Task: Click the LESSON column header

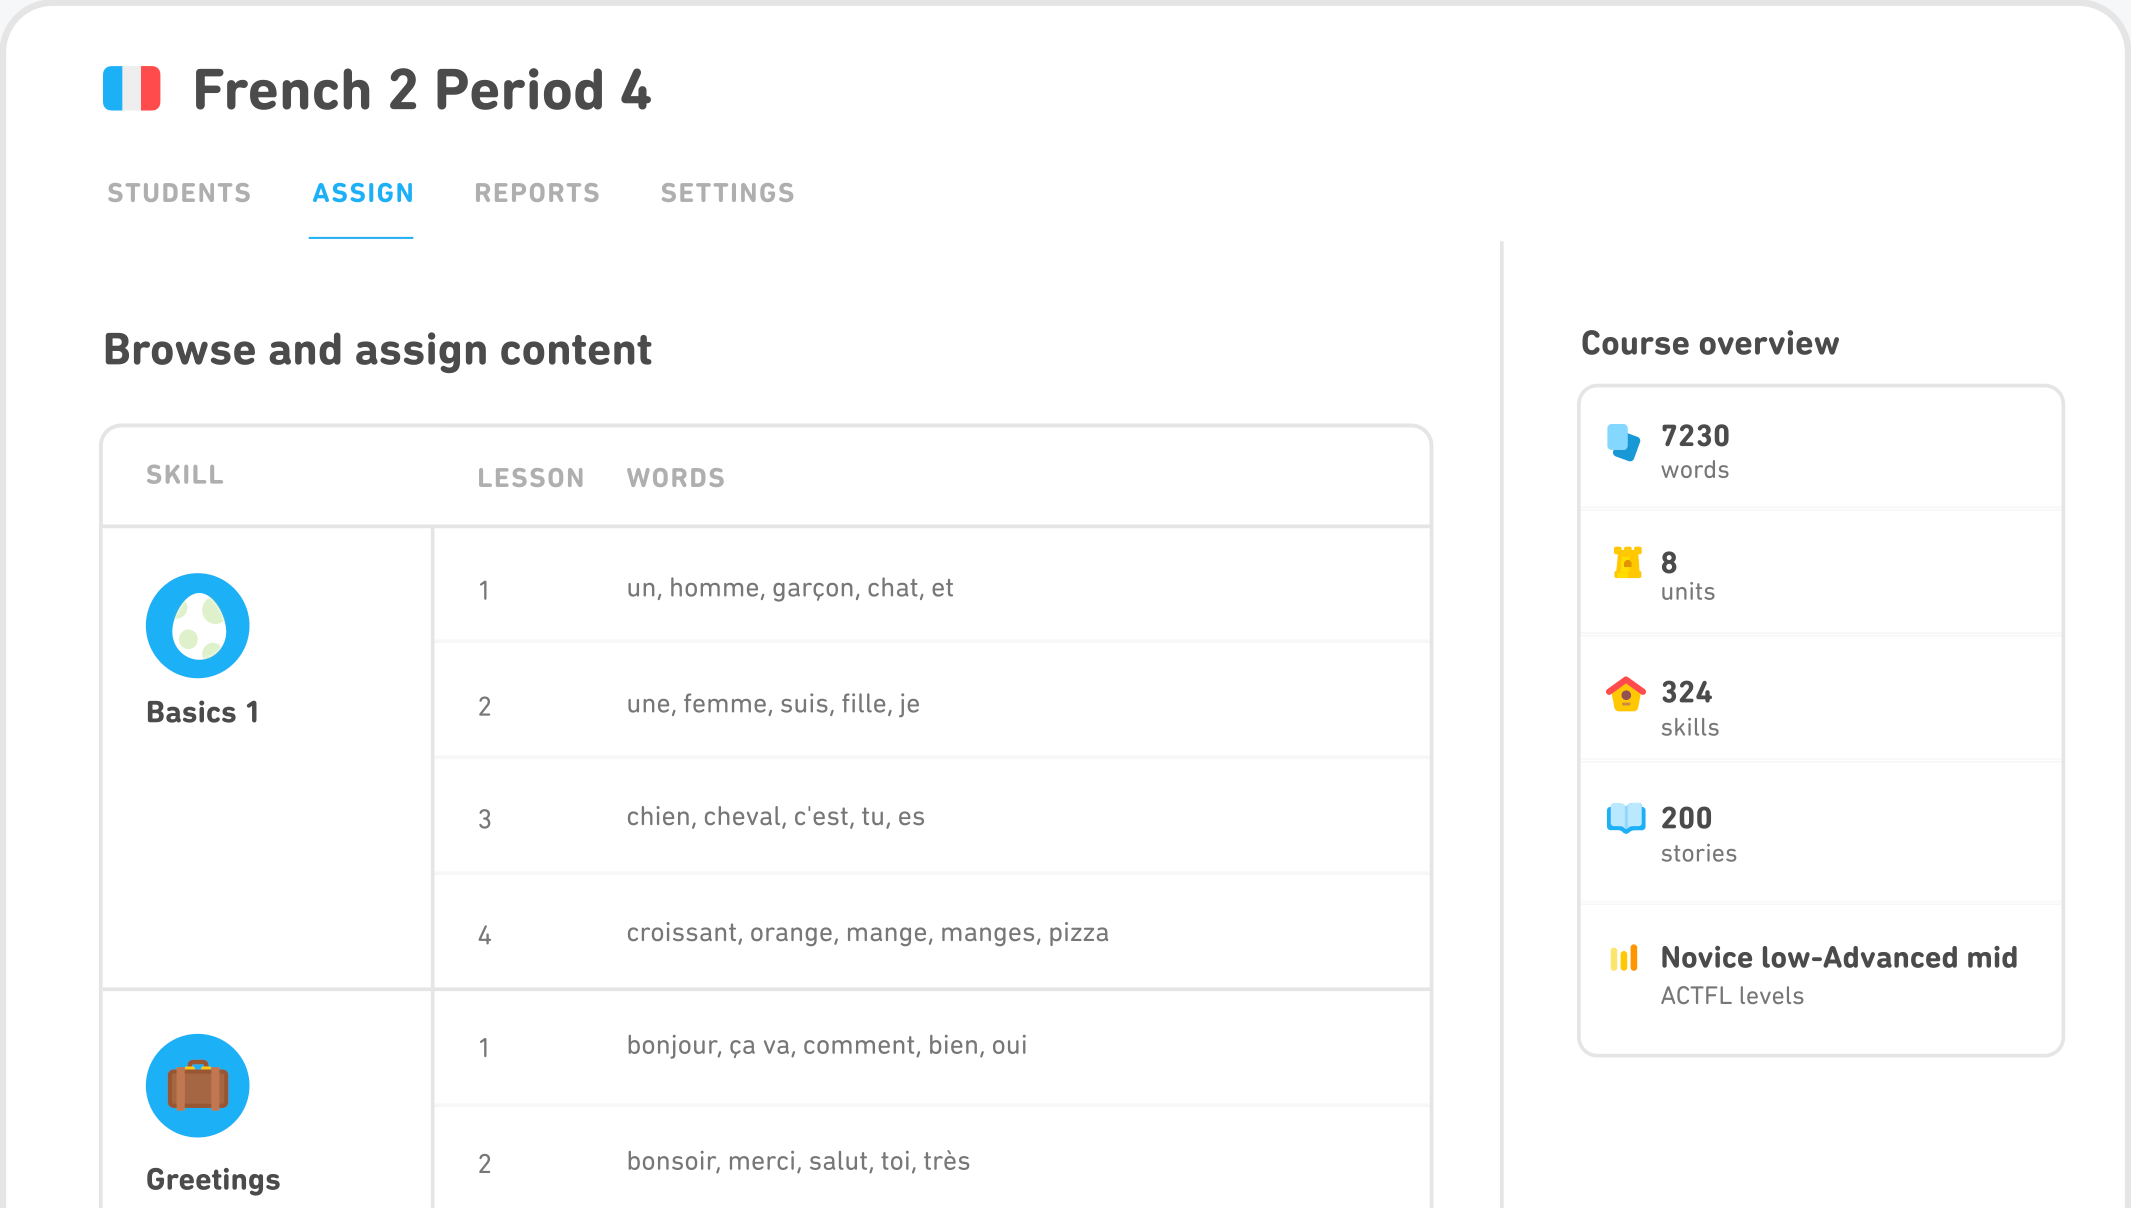Action: click(531, 478)
